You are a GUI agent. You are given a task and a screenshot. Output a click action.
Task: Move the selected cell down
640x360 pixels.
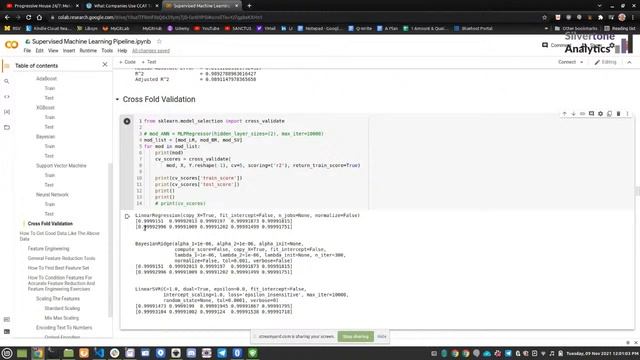coord(573,114)
